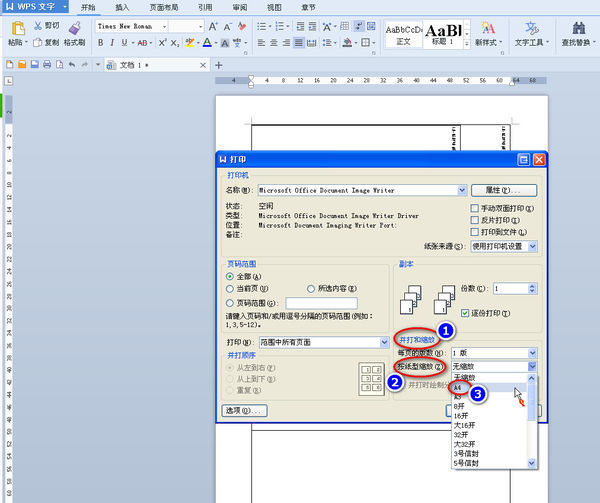Select A4 in paper scale list
600x503 pixels.
tap(490, 387)
